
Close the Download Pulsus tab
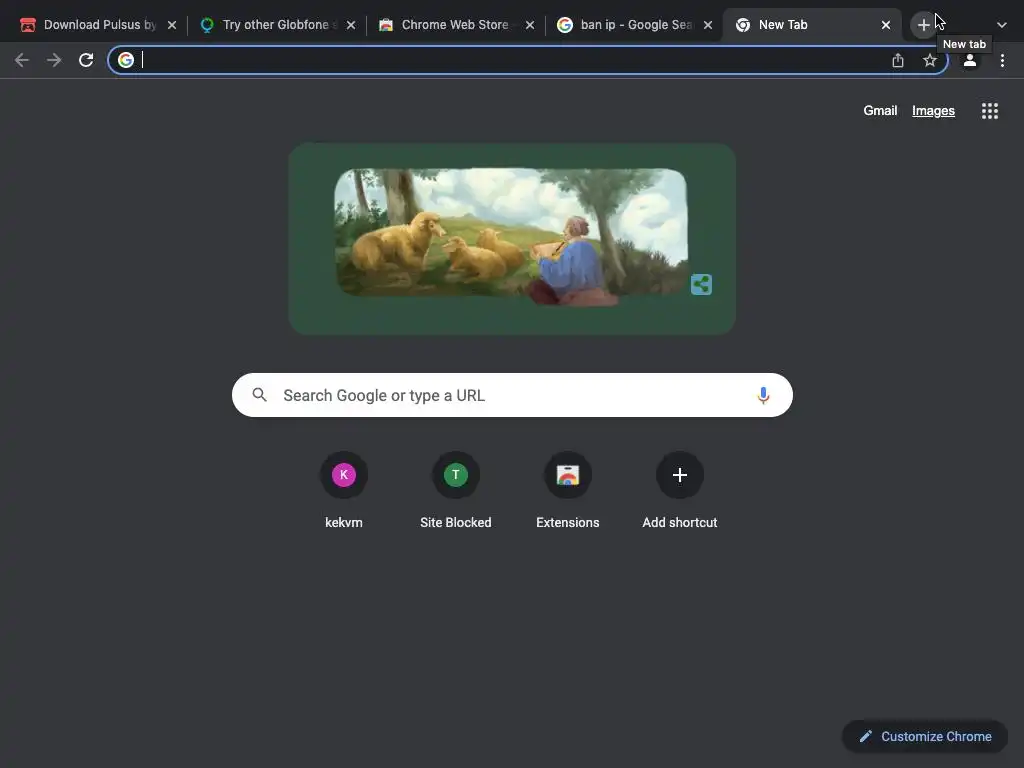pos(172,25)
